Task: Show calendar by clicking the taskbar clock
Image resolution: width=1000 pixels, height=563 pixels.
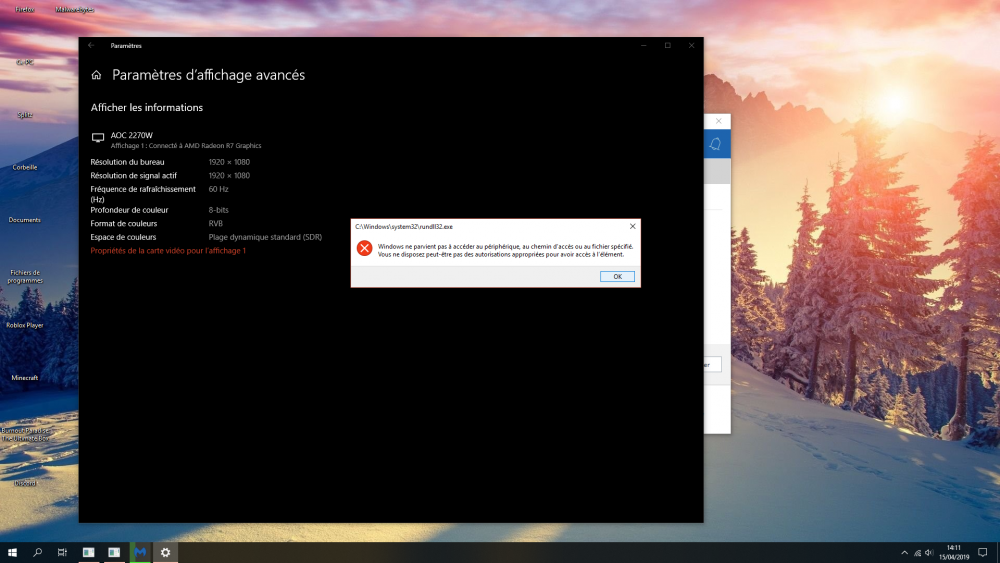Action: (x=954, y=552)
